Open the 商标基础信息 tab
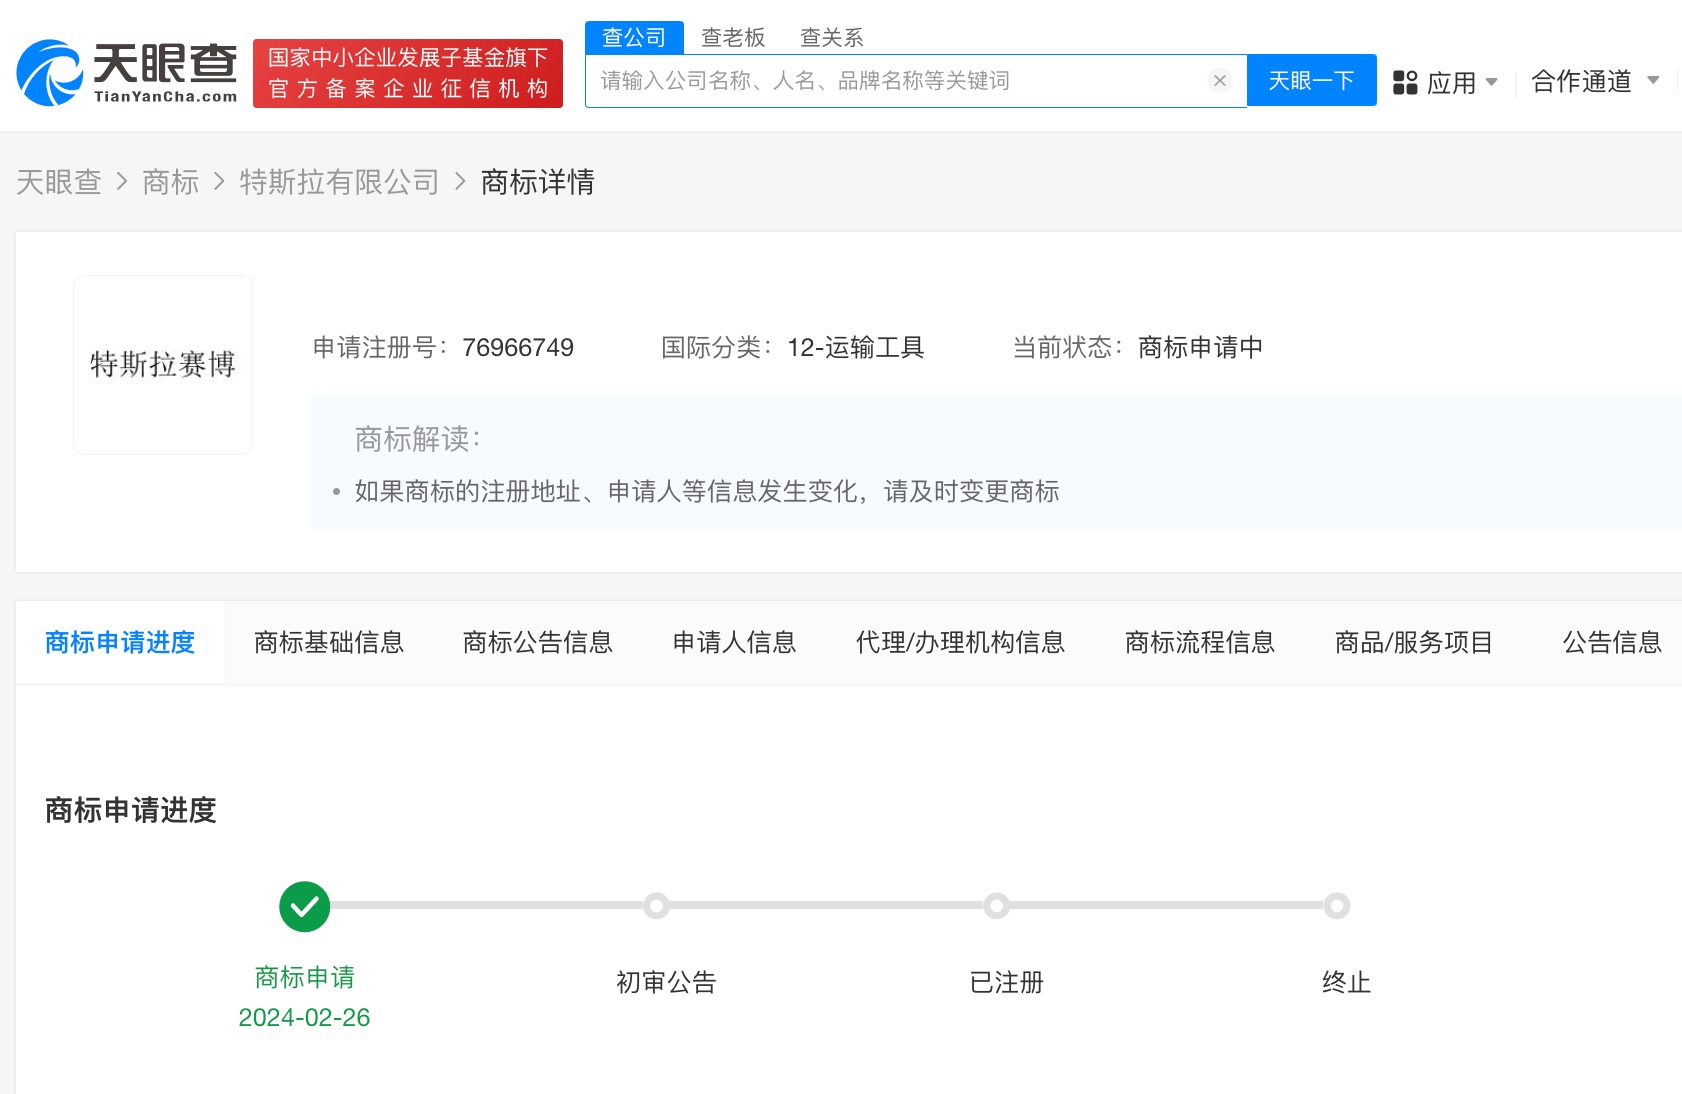1682x1094 pixels. (329, 642)
